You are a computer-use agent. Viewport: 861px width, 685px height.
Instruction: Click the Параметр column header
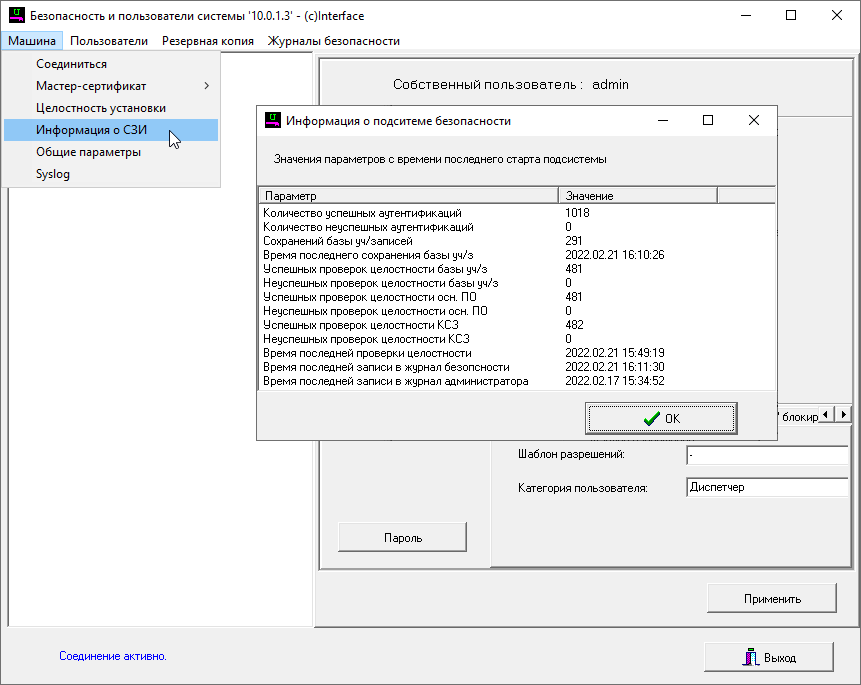point(407,196)
